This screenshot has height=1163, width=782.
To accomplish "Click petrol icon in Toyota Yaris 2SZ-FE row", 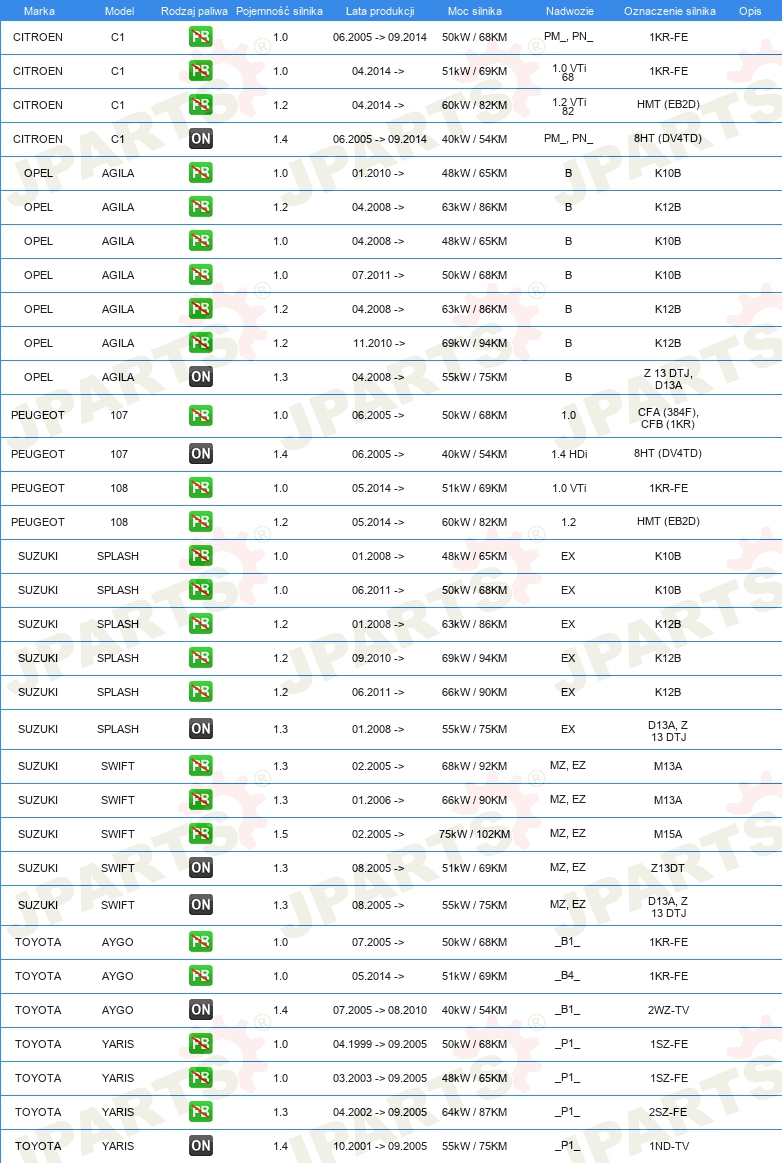I will point(200,1112).
